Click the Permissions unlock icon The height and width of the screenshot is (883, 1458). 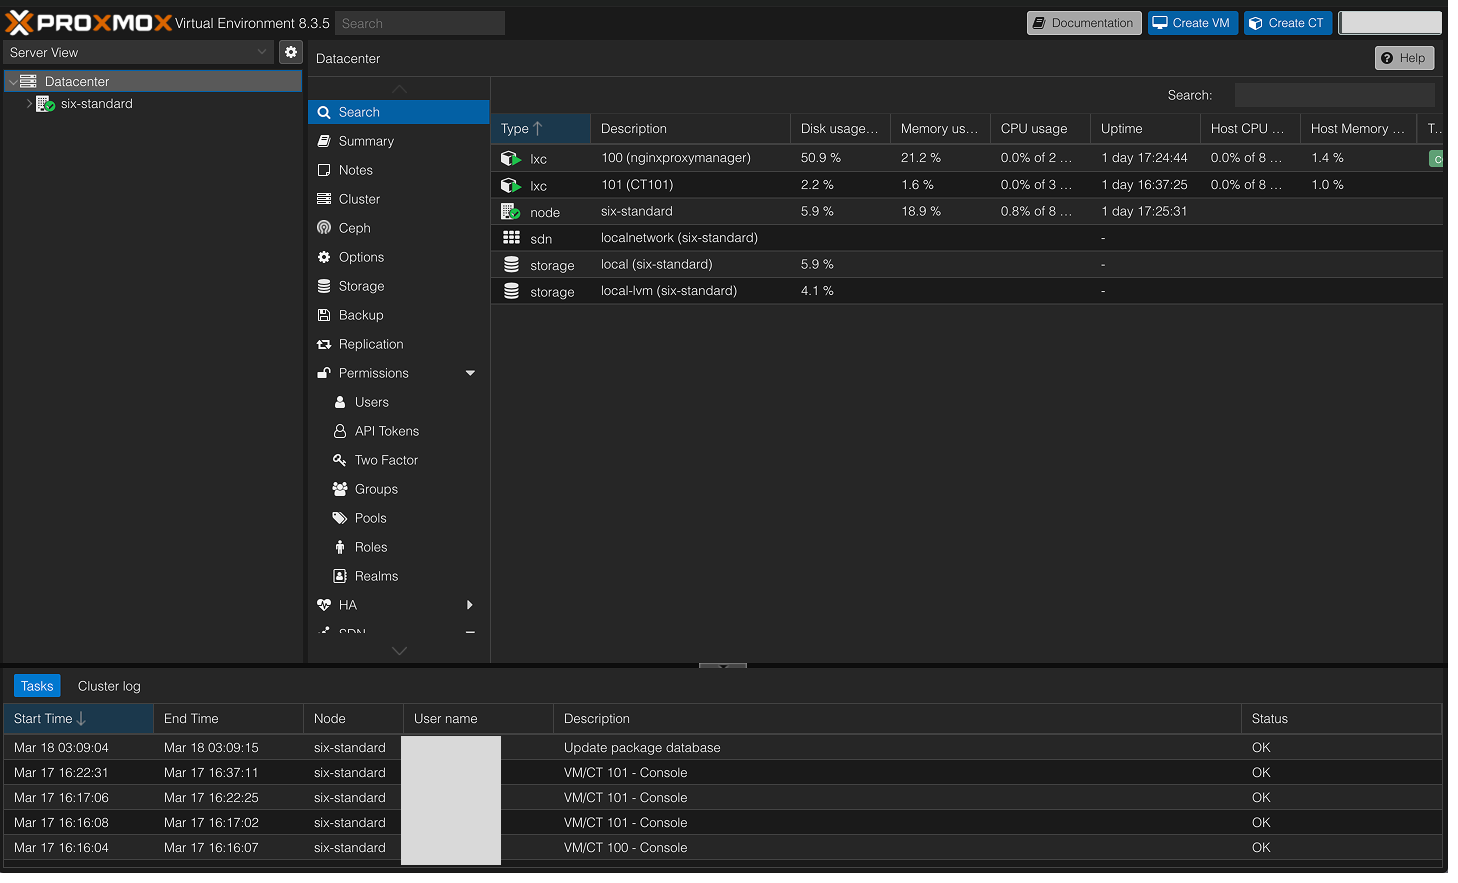coord(324,373)
